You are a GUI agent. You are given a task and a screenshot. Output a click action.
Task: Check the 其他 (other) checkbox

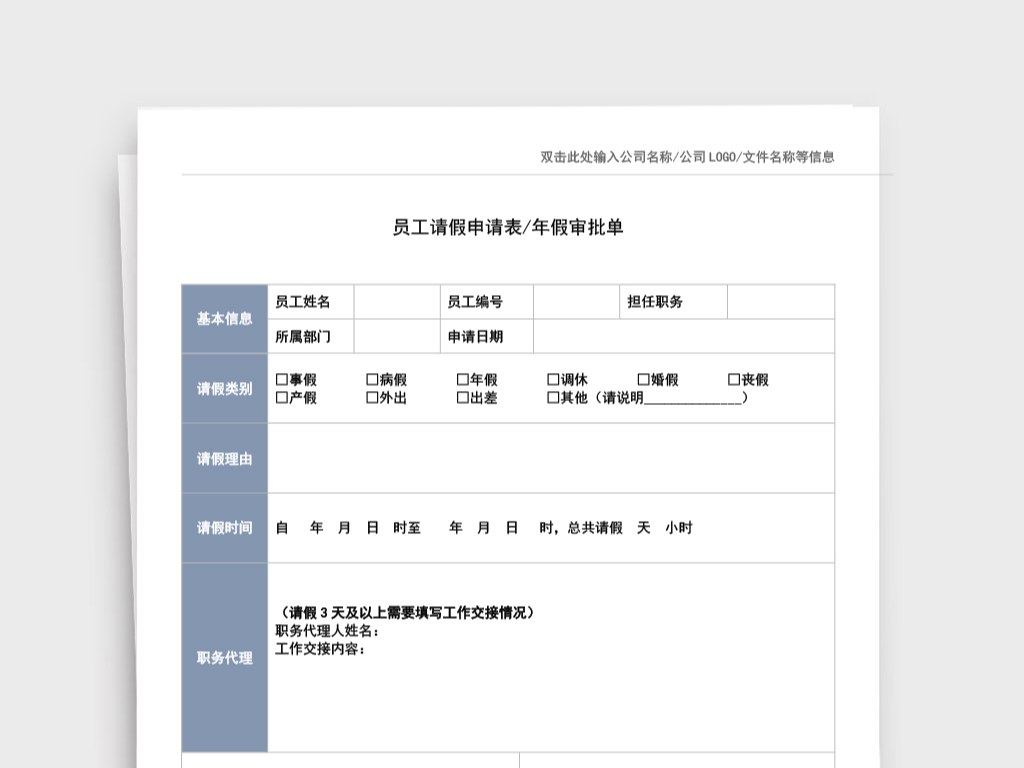pyautogui.click(x=553, y=397)
